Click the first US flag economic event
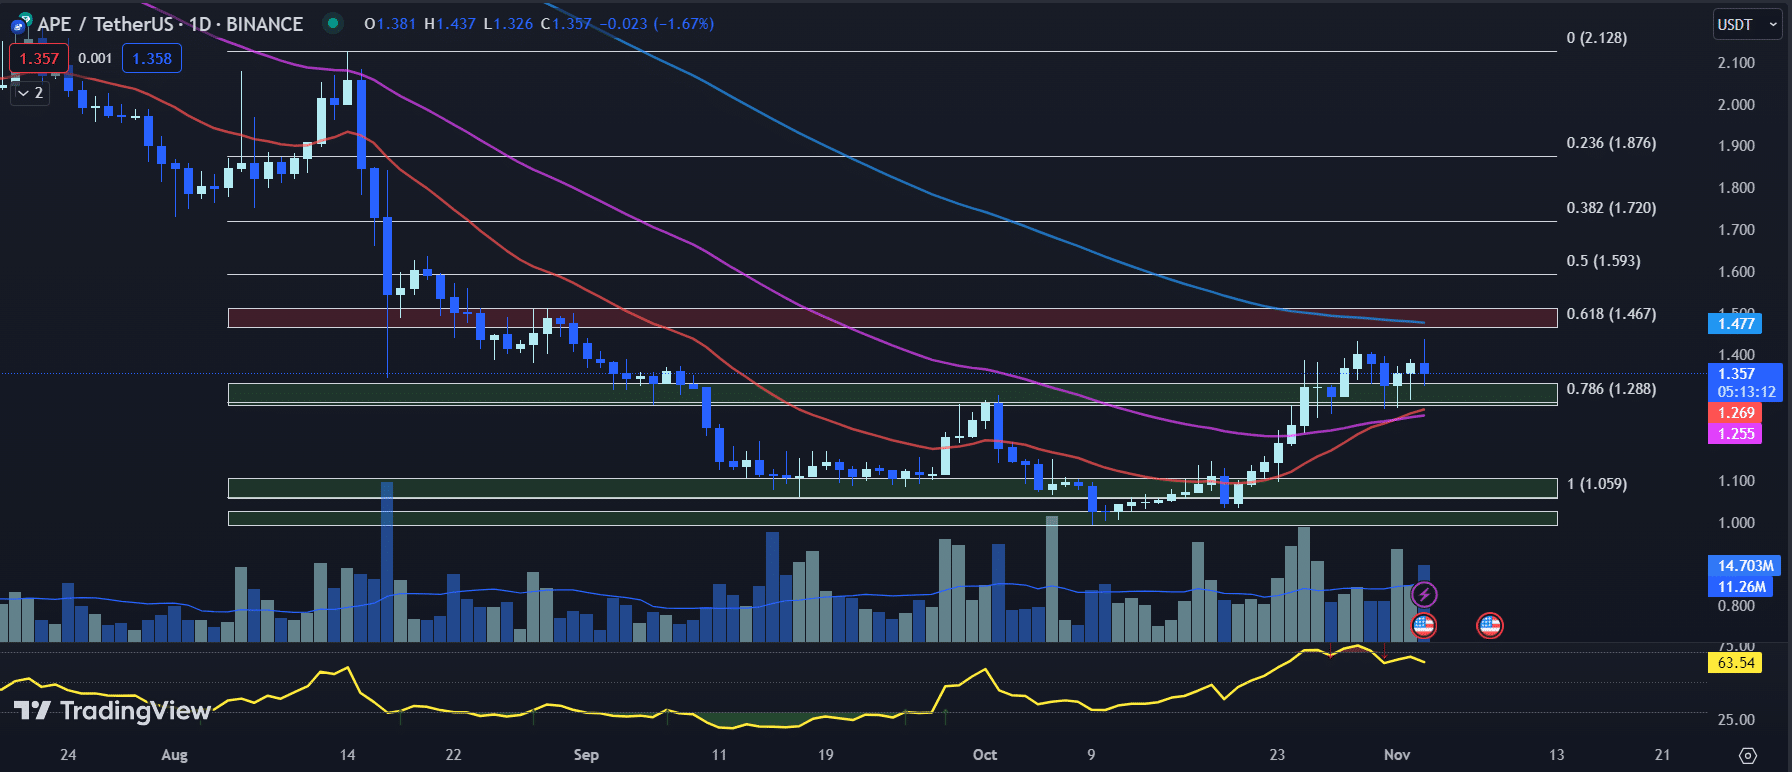 click(x=1423, y=626)
